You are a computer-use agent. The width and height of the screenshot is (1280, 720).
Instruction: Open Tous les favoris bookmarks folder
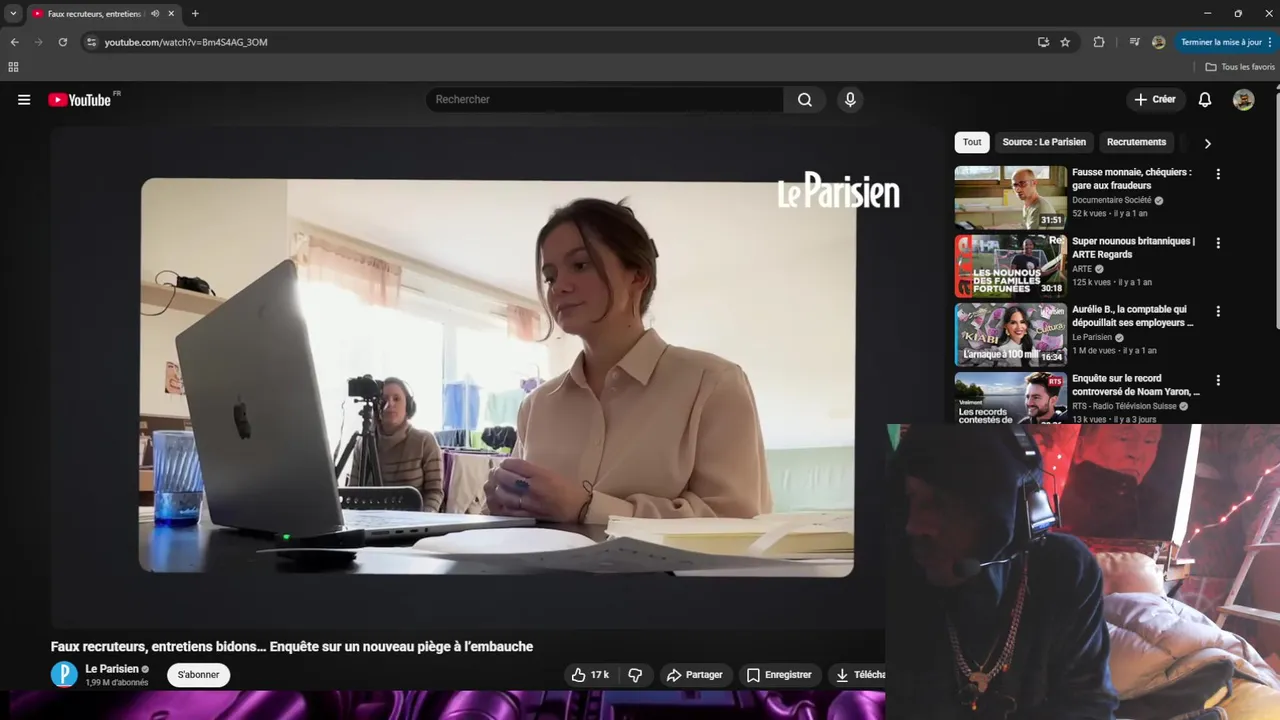[x=1240, y=67]
